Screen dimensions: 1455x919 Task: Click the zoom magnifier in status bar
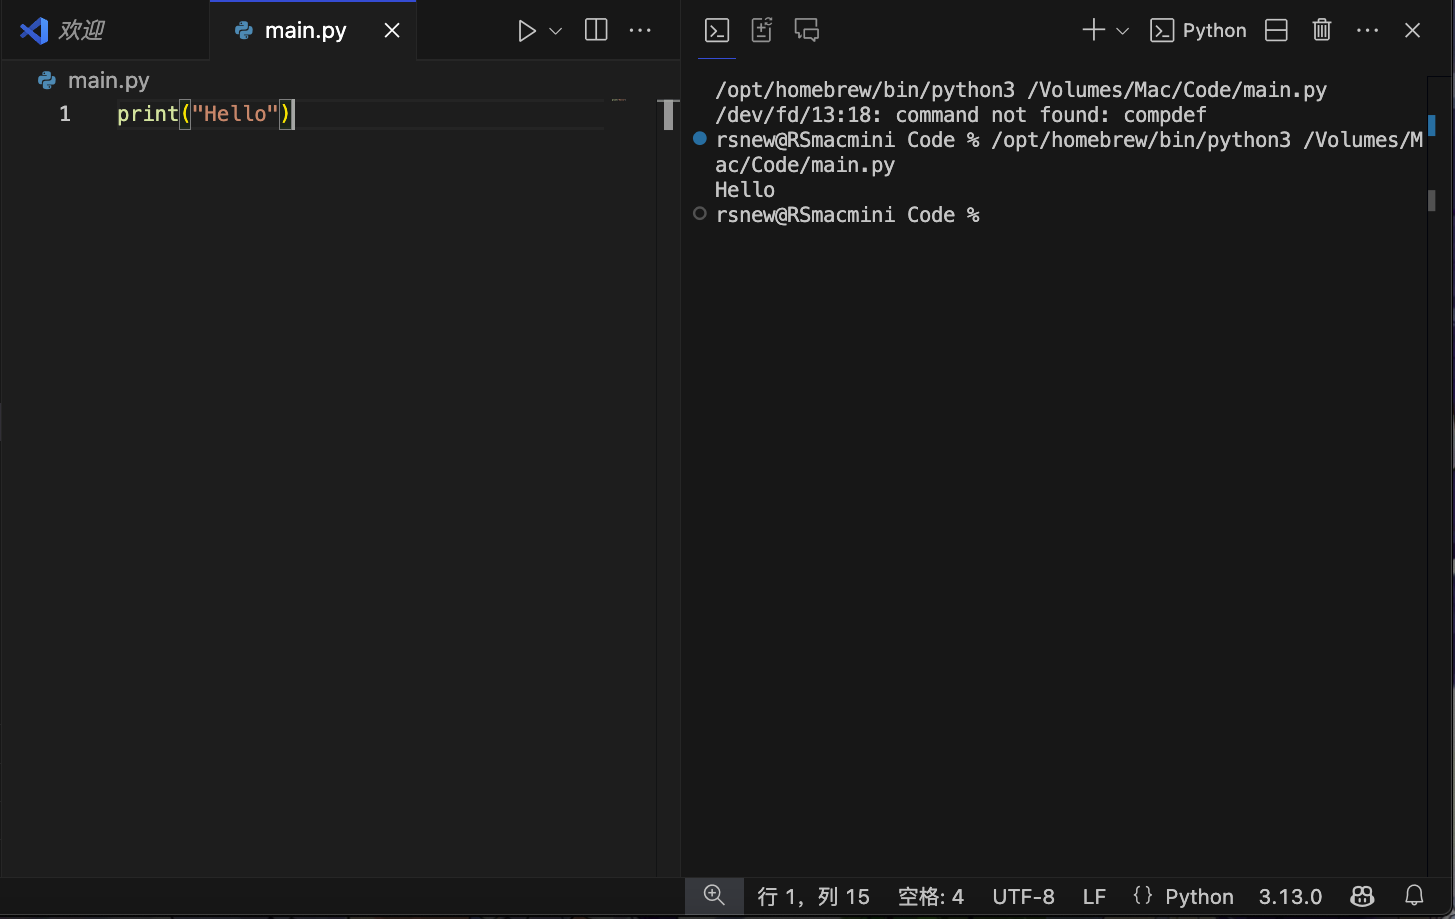714,895
